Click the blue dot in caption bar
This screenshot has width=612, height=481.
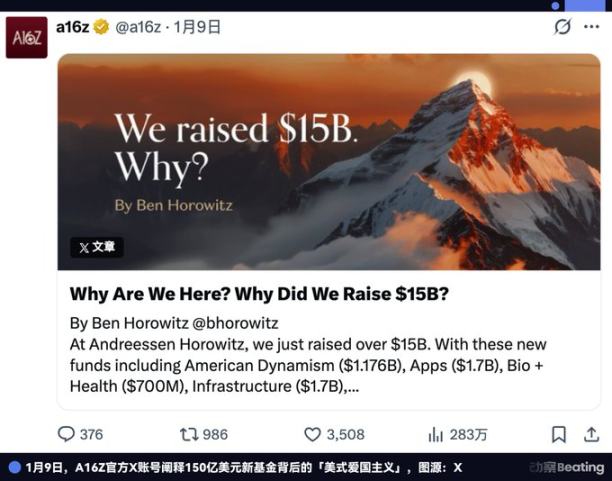(x=14, y=467)
